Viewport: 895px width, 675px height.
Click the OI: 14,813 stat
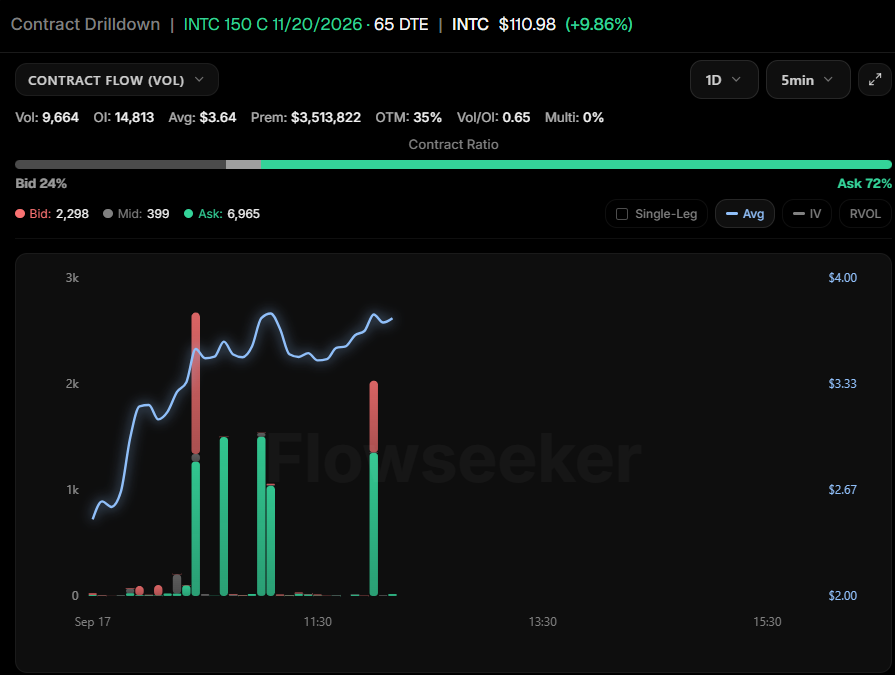pos(124,118)
